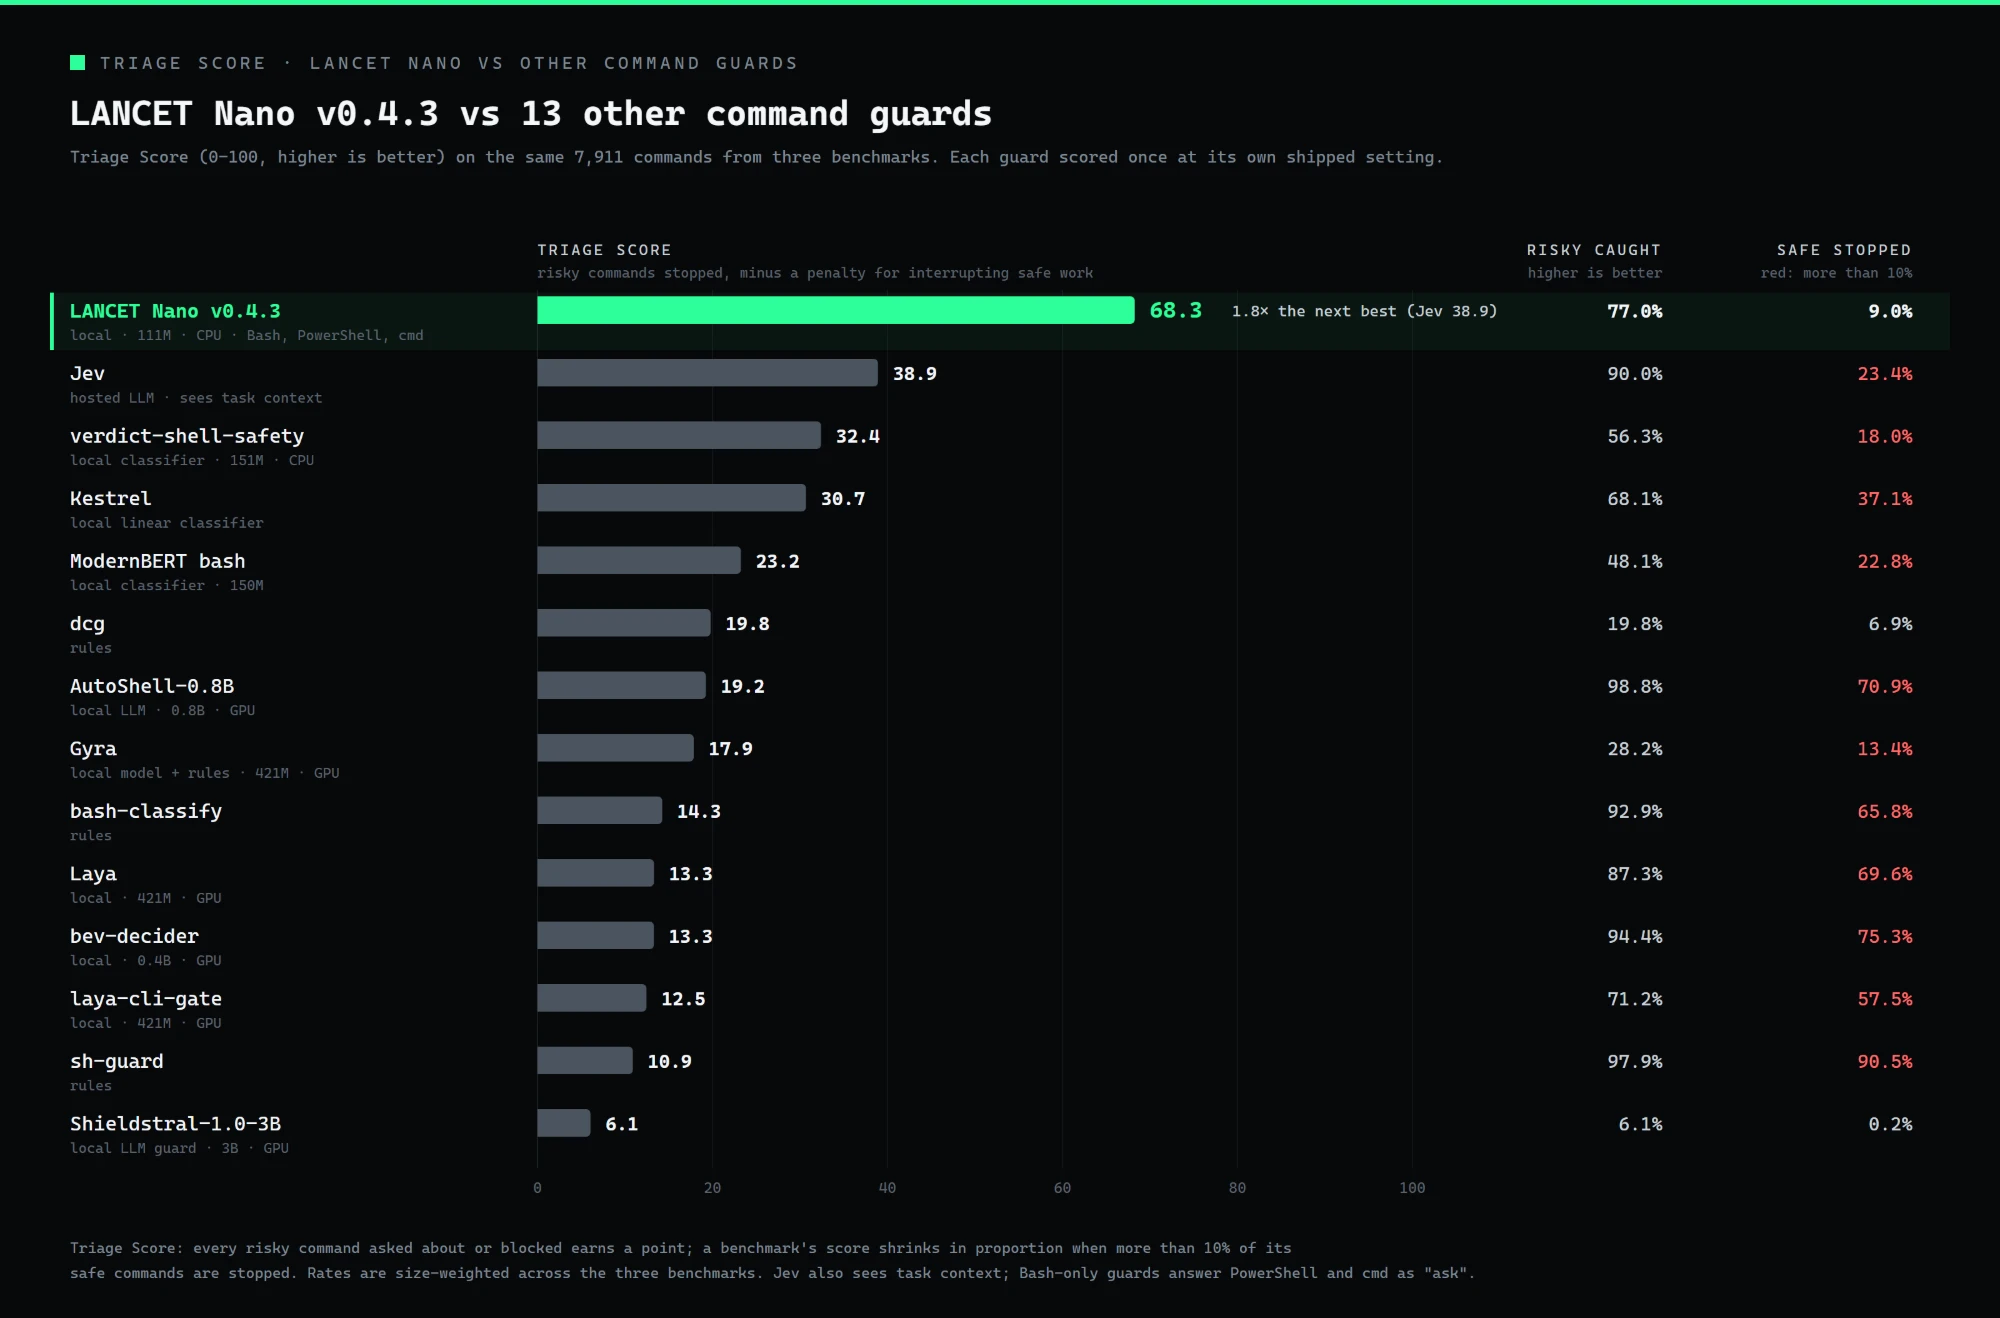Image resolution: width=2000 pixels, height=1318 pixels.
Task: Click the 12.5 score for laya-cli-gate
Action: click(x=683, y=999)
